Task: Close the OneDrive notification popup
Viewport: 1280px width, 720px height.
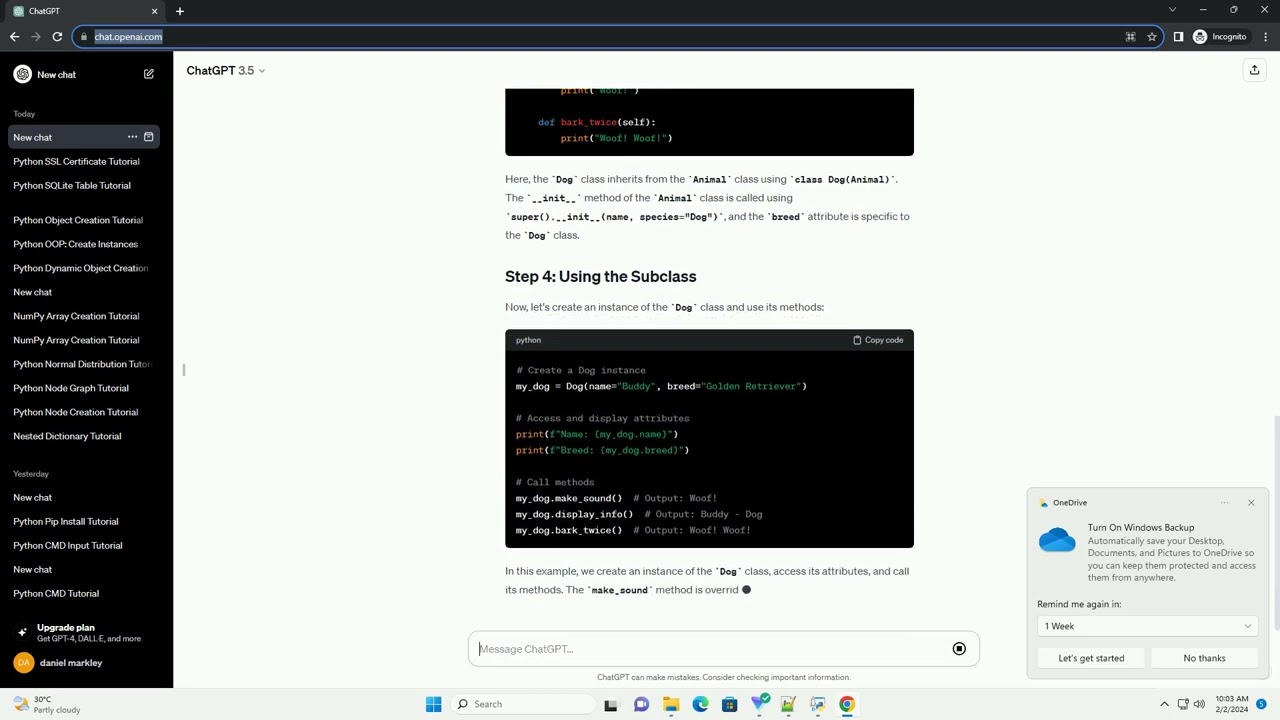Action: coord(1251,503)
